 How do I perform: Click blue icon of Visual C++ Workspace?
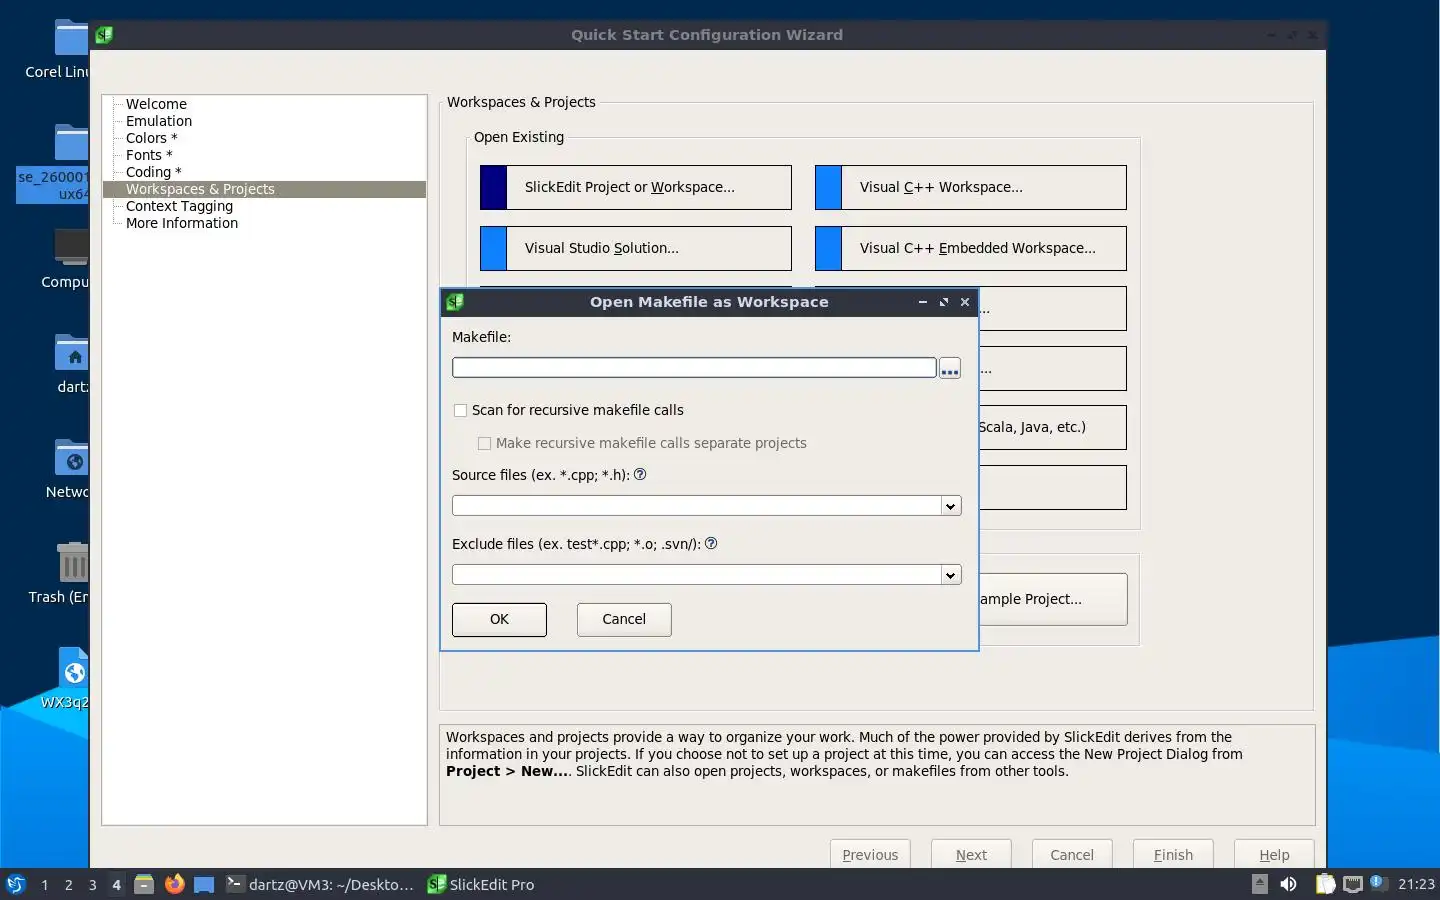coord(829,187)
